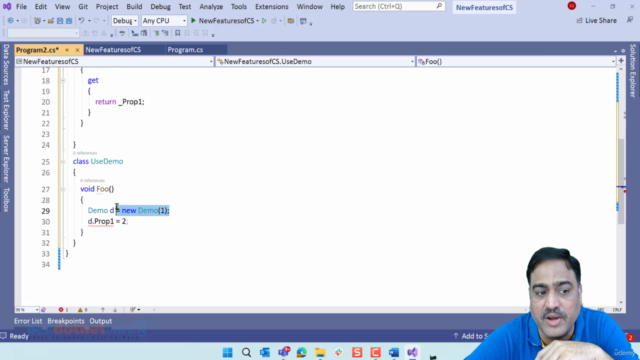Click the feedback icon at the top right
The height and width of the screenshot is (360, 640).
630,20
